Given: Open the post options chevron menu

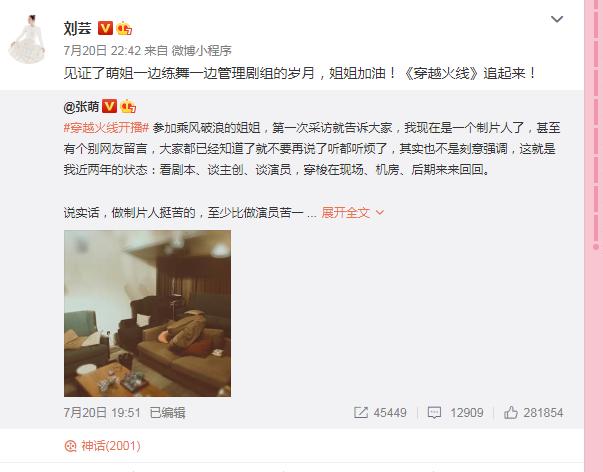Looking at the screenshot, I should click(x=557, y=19).
